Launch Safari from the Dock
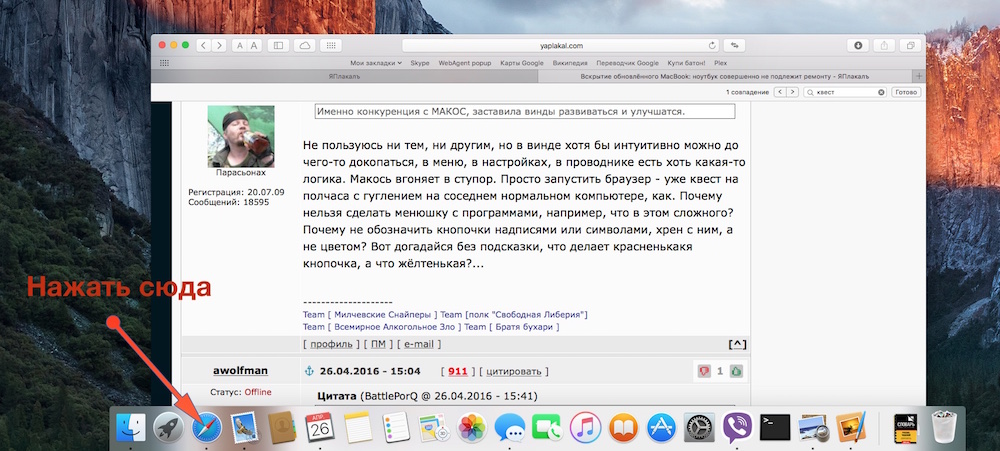The height and width of the screenshot is (451, 1000). (207, 427)
